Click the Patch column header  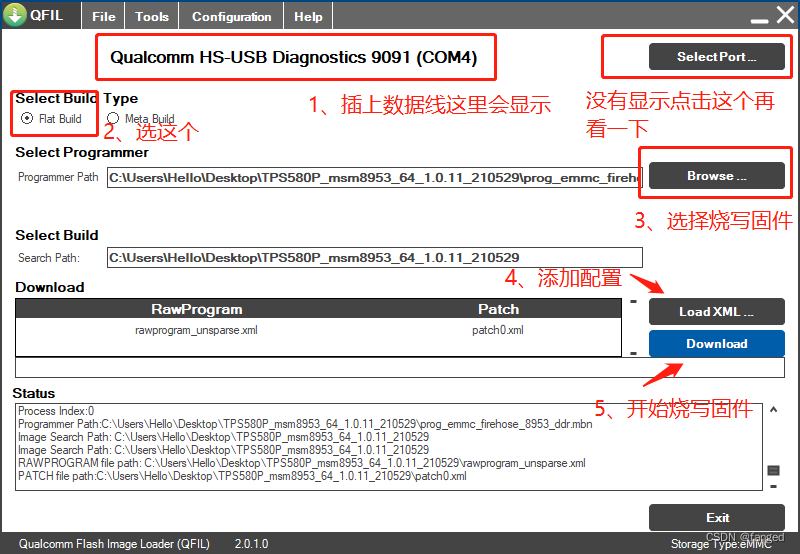point(498,309)
